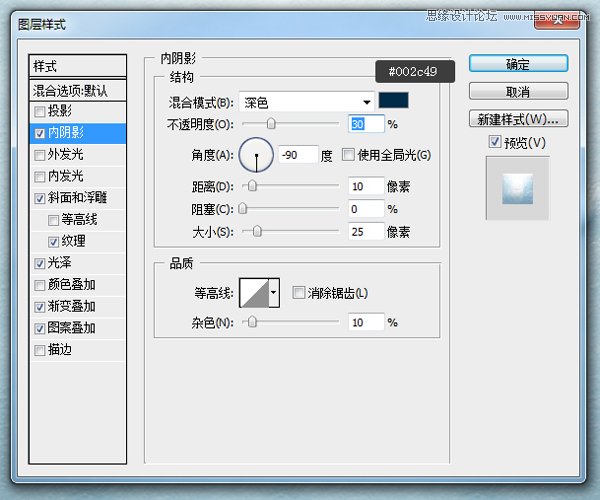Toggle the 预览 preview checkbox

point(494,142)
